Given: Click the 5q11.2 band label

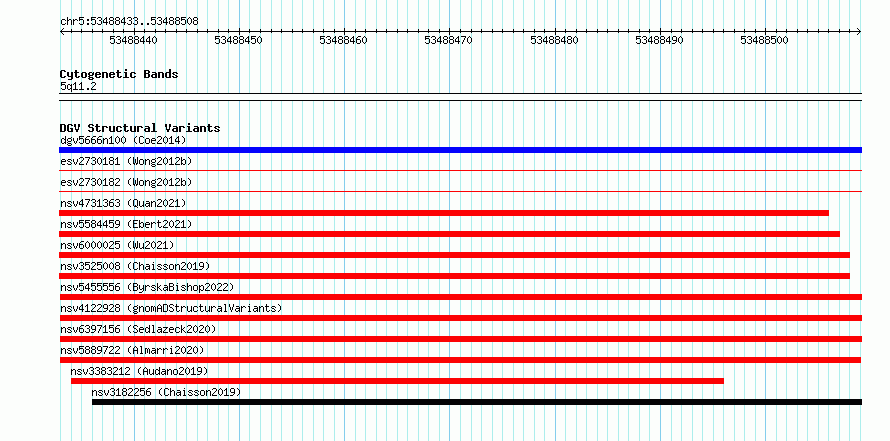Looking at the screenshot, I should tap(77, 86).
